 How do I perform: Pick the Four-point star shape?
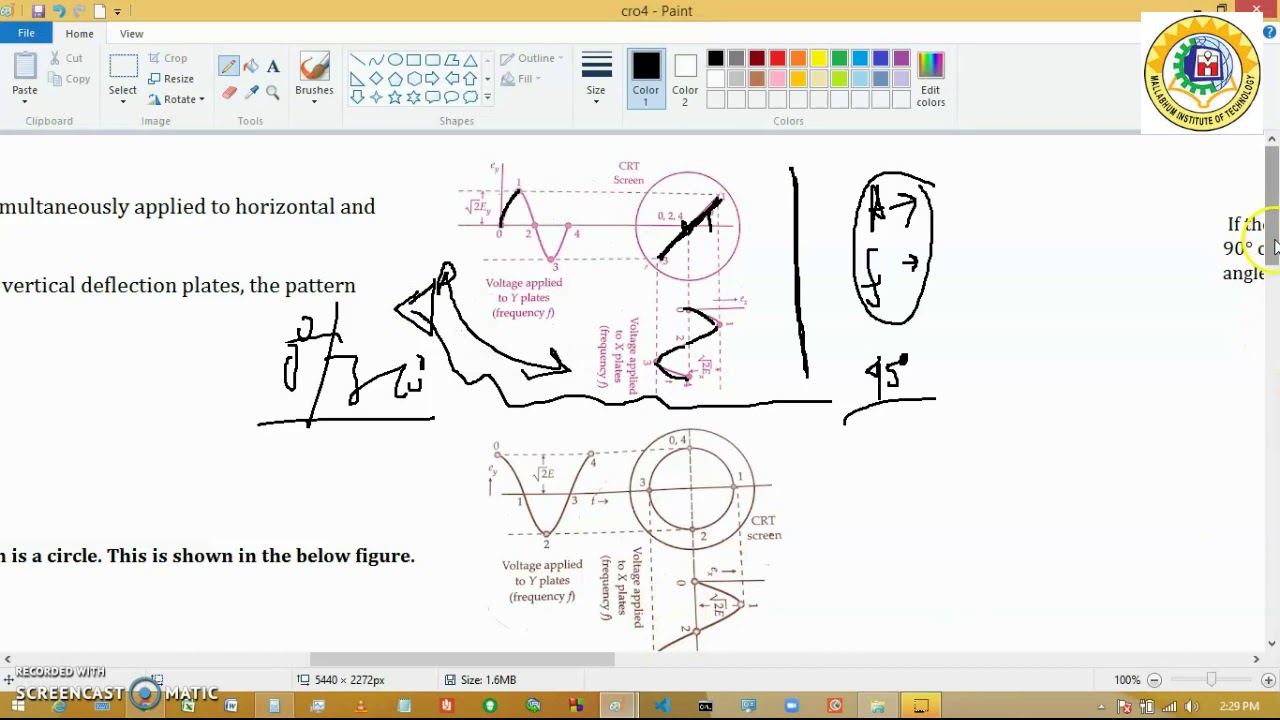pyautogui.click(x=376, y=97)
